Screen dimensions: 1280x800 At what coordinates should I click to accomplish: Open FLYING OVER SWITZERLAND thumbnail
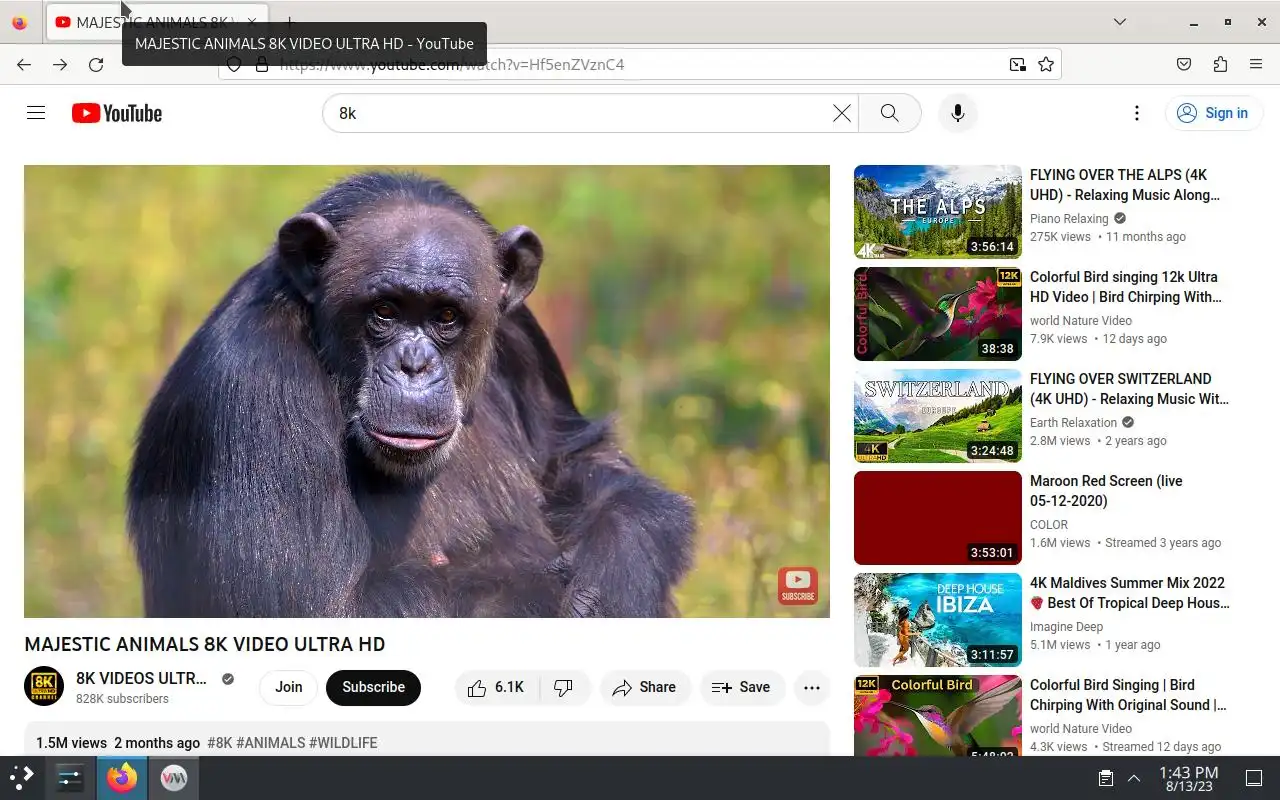tap(938, 416)
